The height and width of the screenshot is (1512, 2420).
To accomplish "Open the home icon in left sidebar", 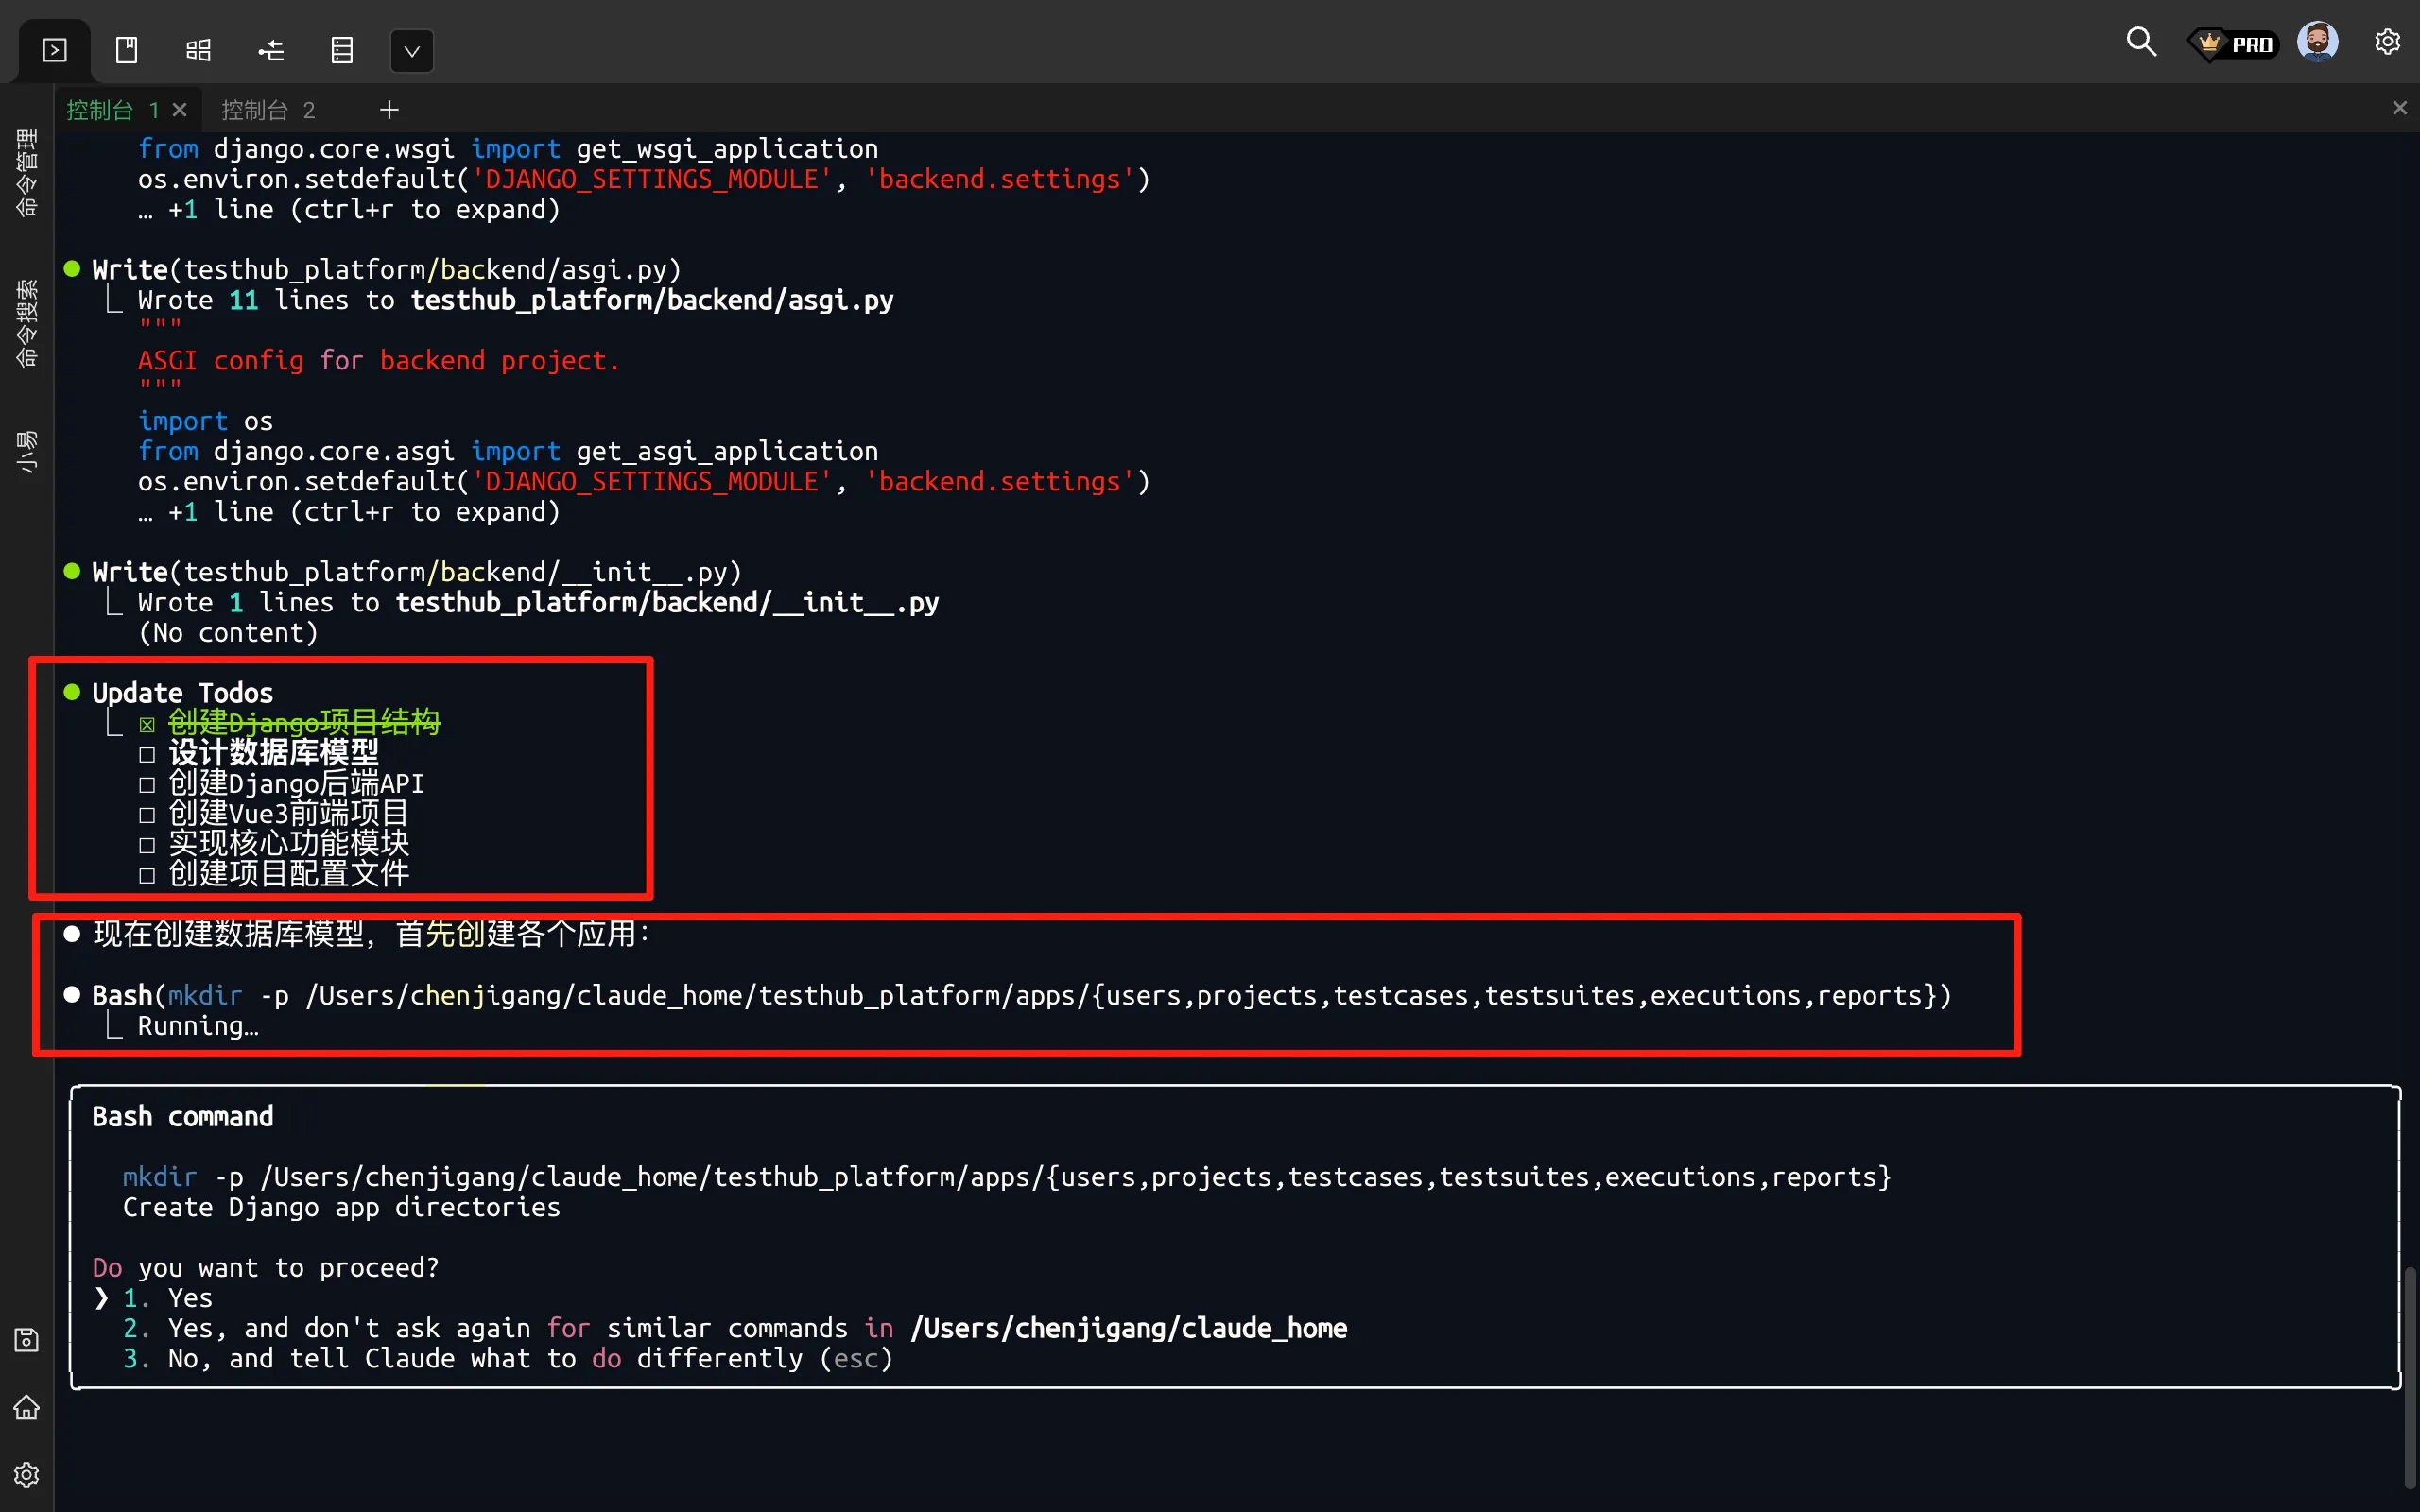I will click(x=27, y=1407).
